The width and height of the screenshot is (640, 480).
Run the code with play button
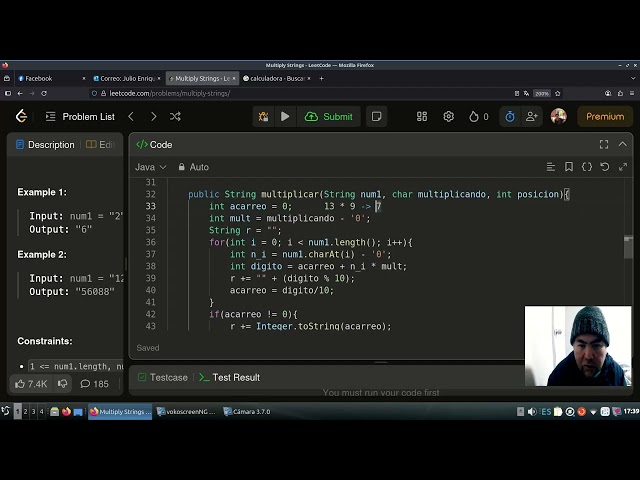tap(285, 117)
